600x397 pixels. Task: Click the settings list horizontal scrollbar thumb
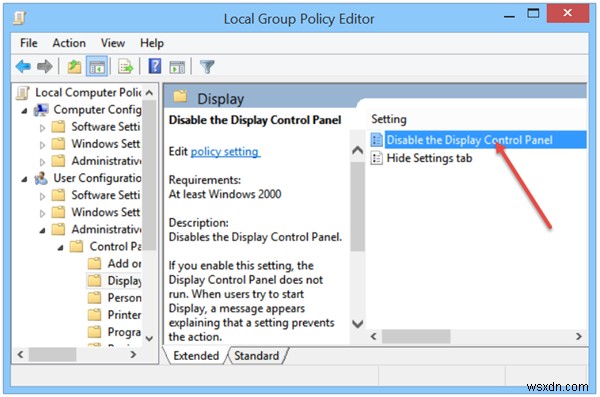point(416,337)
